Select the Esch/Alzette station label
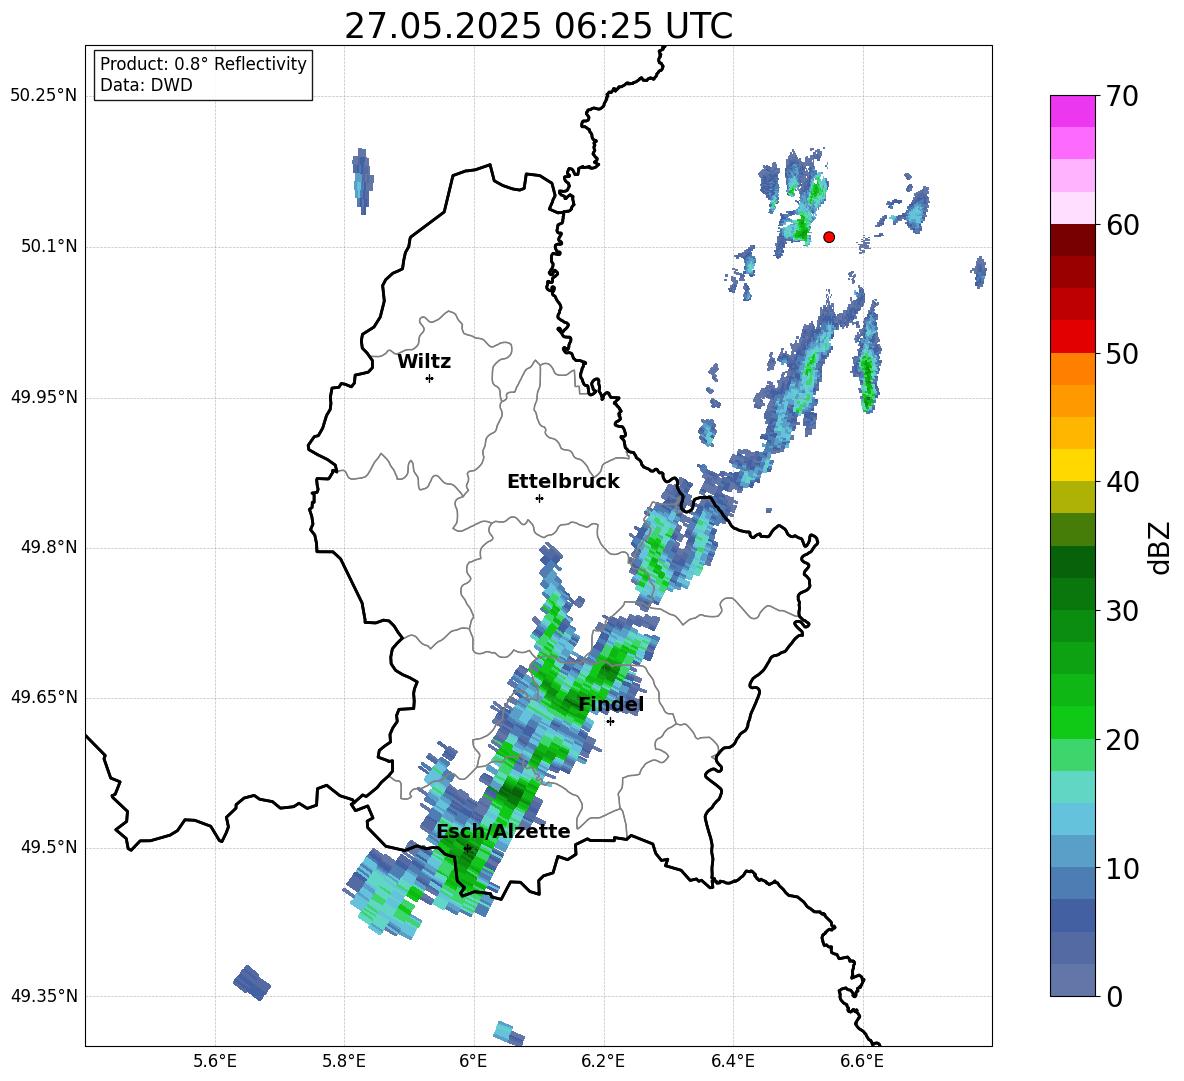 click(x=503, y=831)
